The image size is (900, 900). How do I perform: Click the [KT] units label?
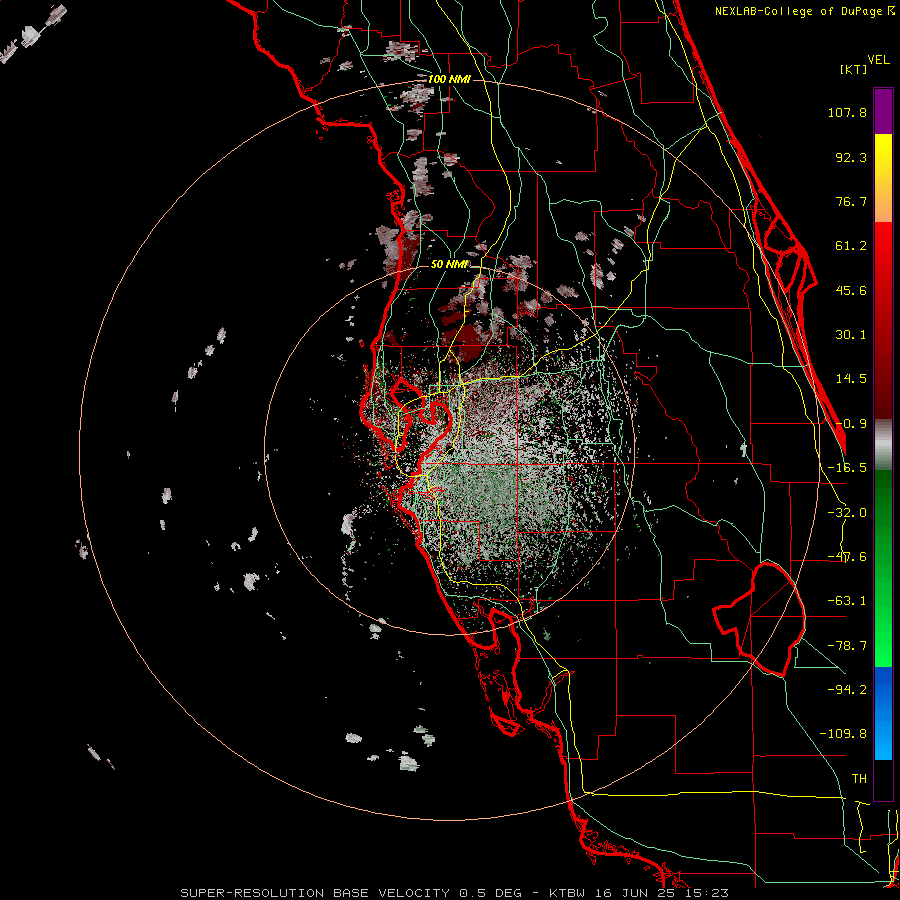pyautogui.click(x=854, y=69)
